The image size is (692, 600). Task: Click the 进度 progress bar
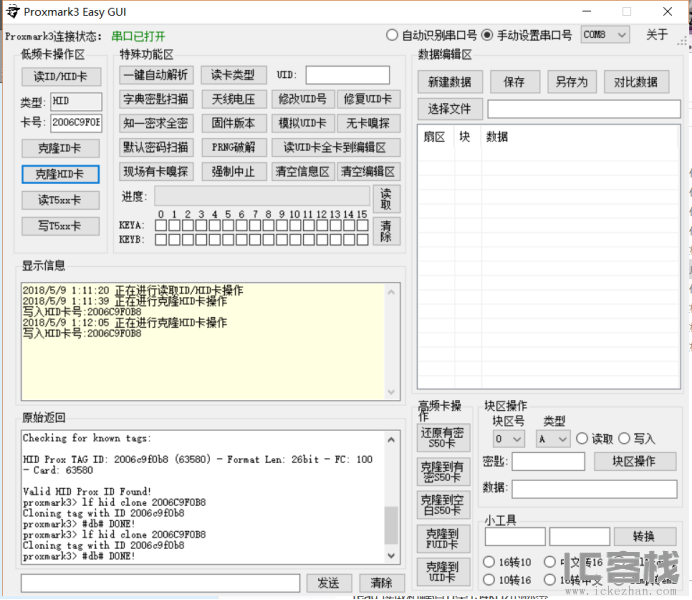point(262,196)
